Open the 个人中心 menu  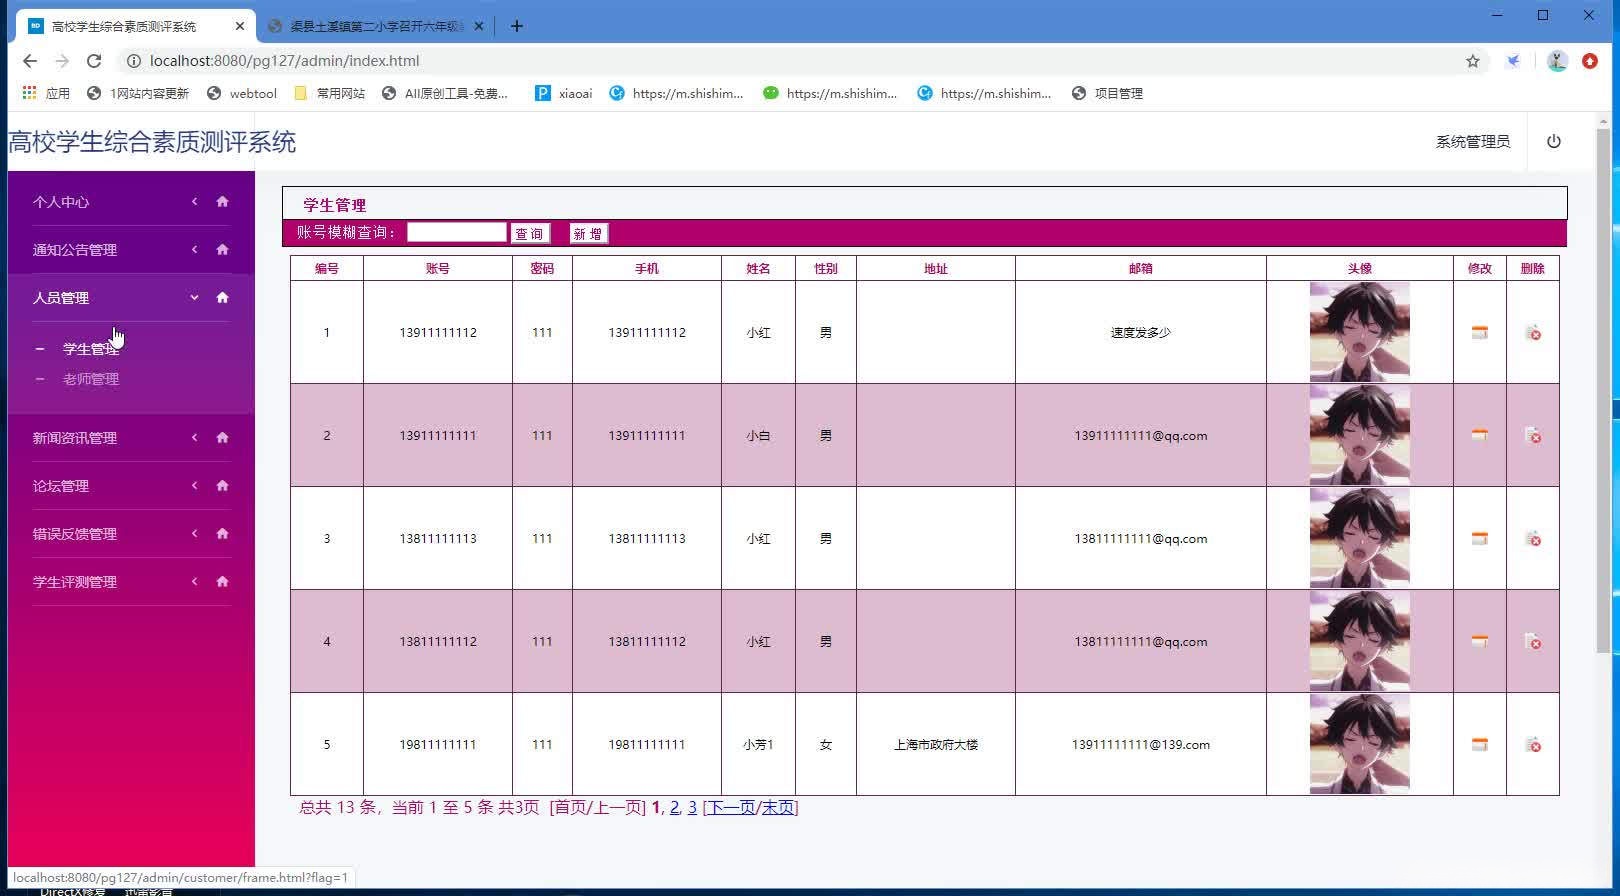point(61,202)
